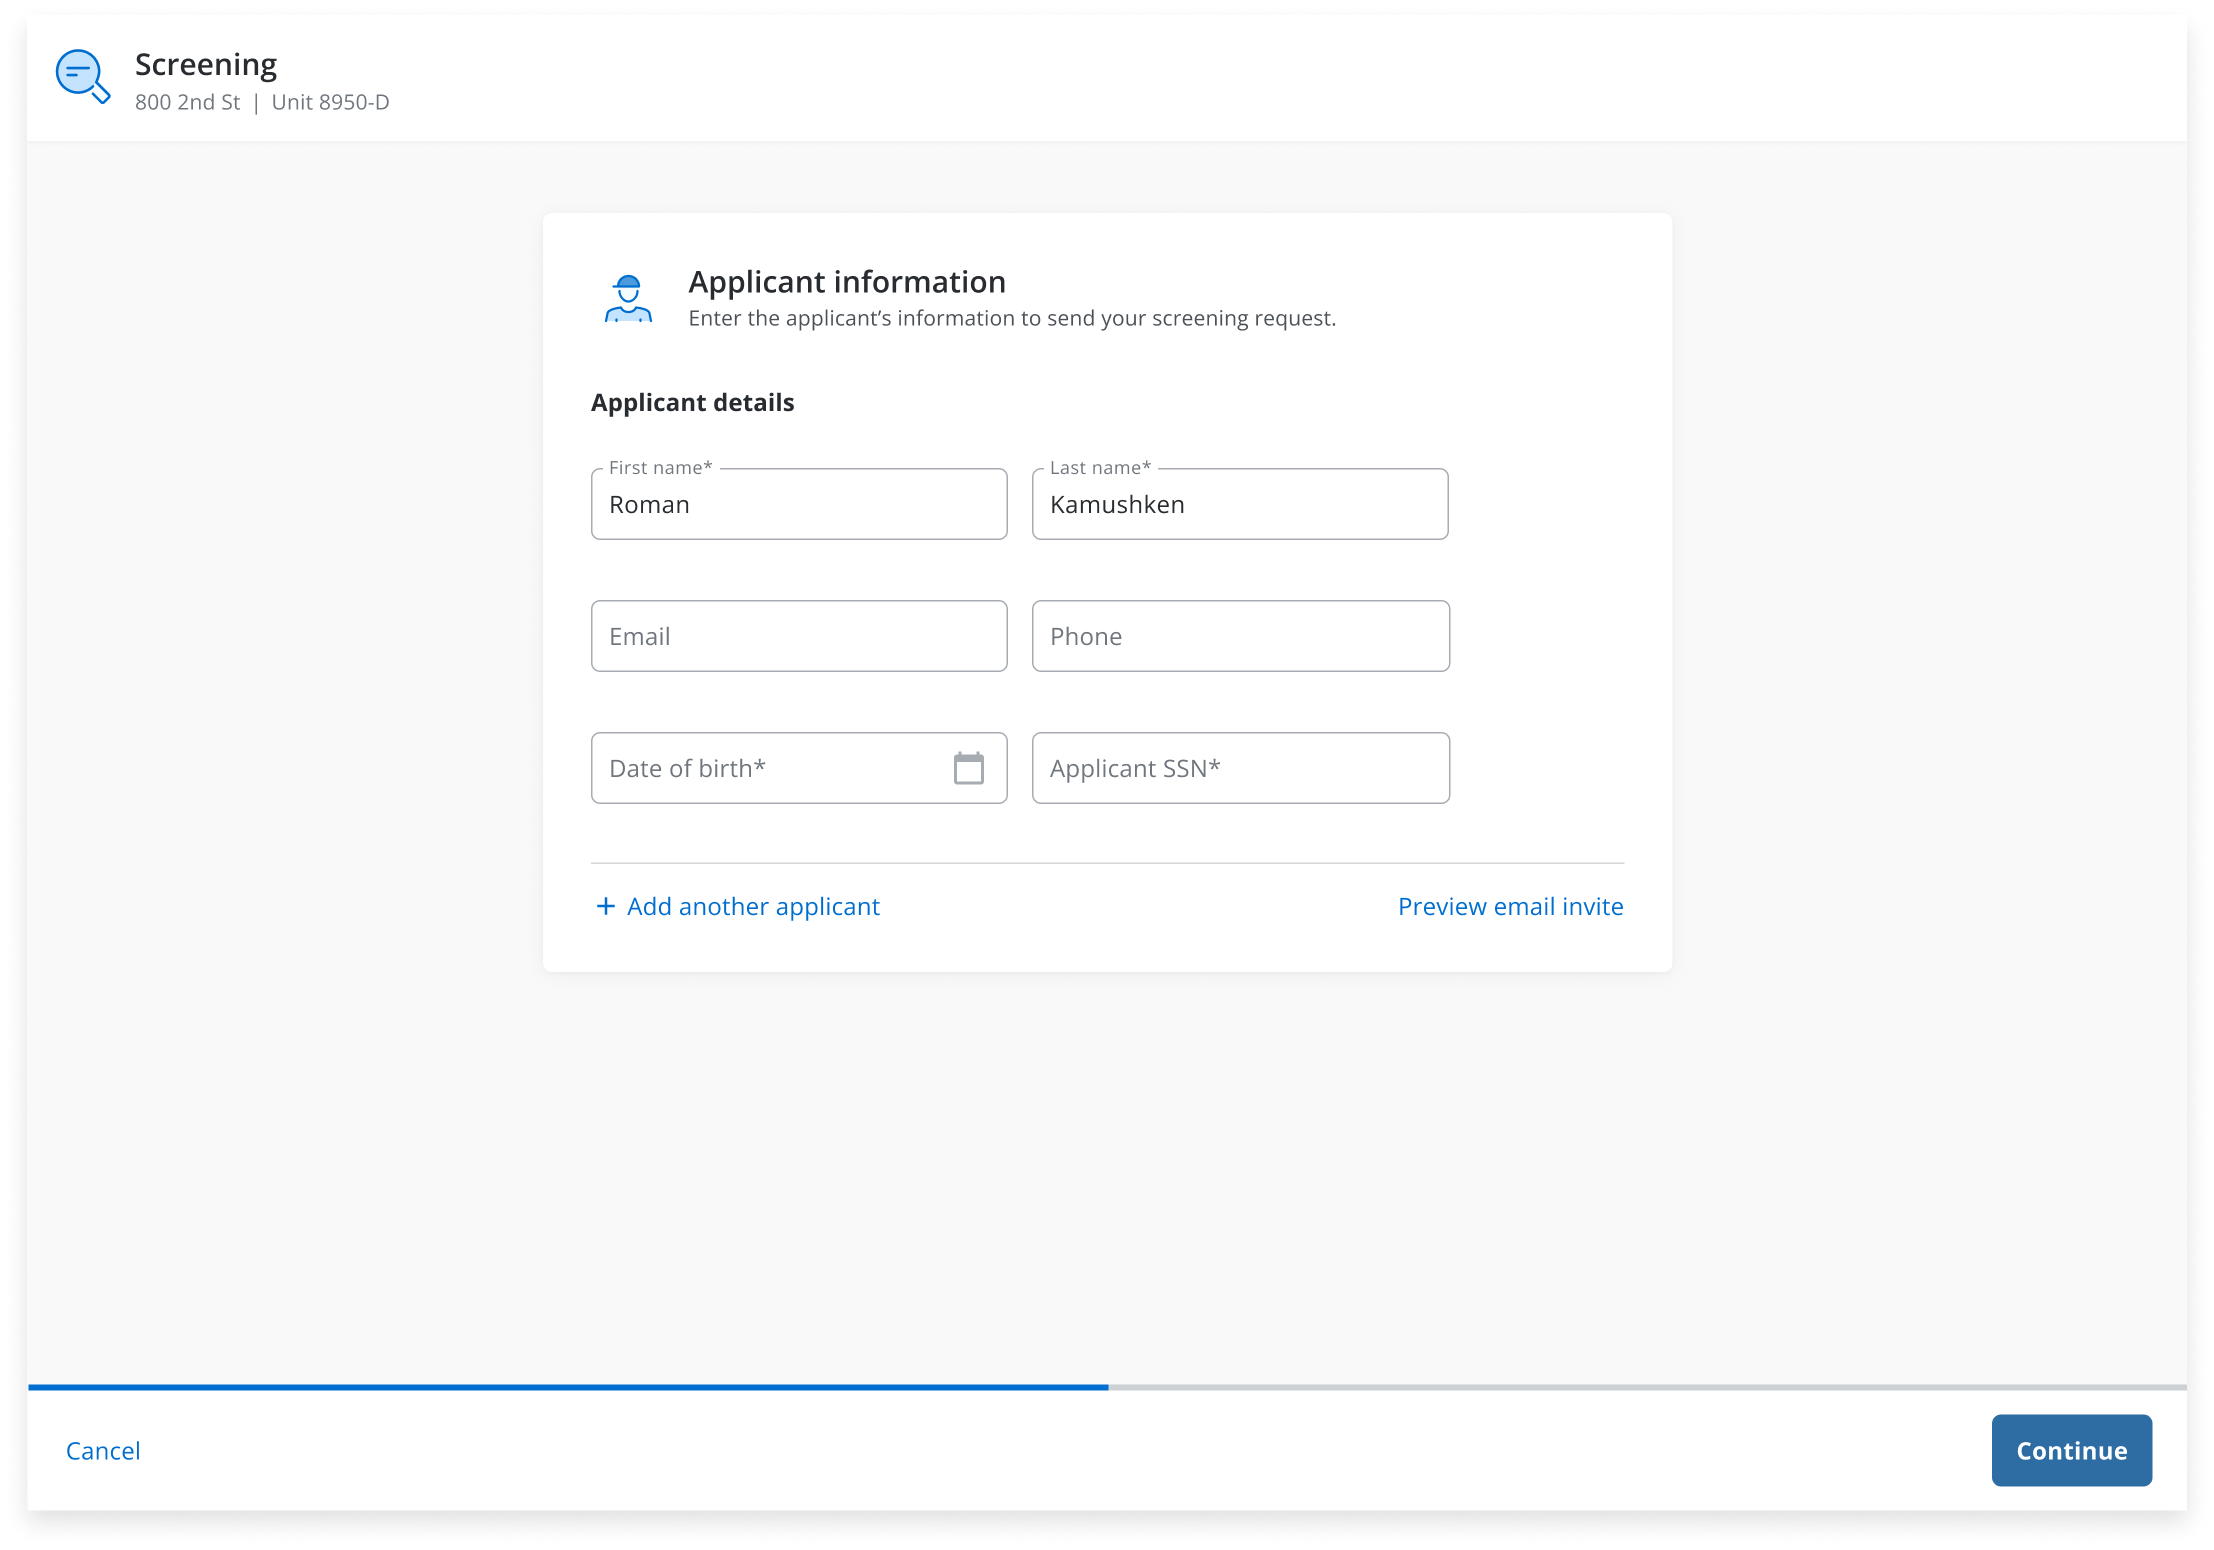Click the Screening page title
Image resolution: width=2214 pixels, height=1550 pixels.
pyautogui.click(x=206, y=65)
